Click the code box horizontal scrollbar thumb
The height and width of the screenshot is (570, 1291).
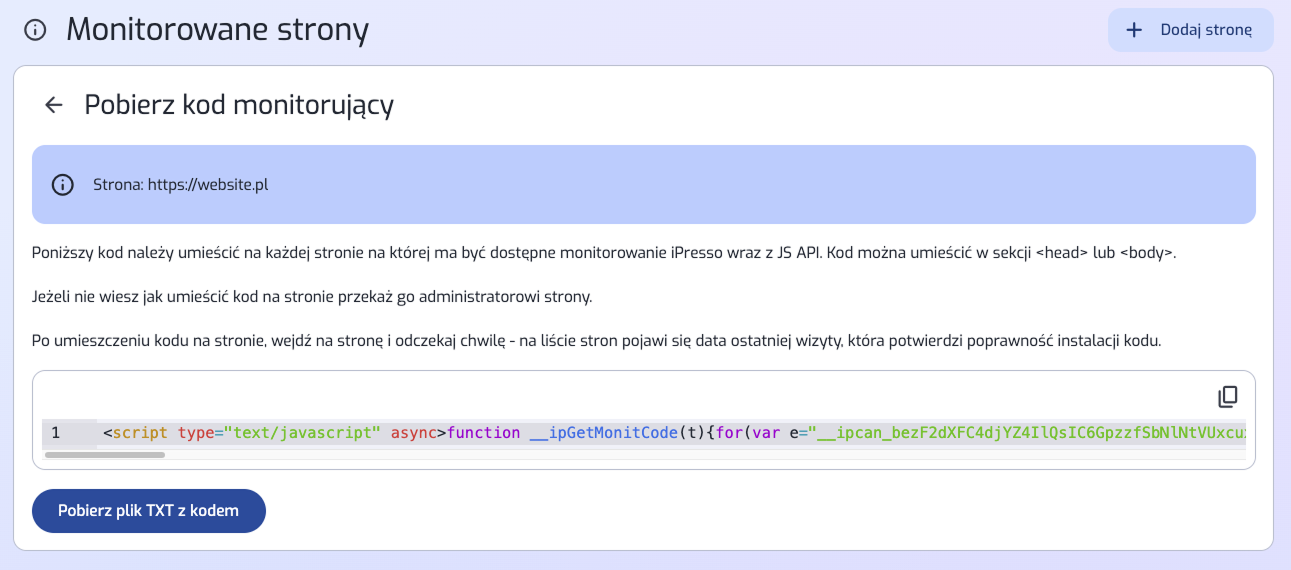click(105, 455)
